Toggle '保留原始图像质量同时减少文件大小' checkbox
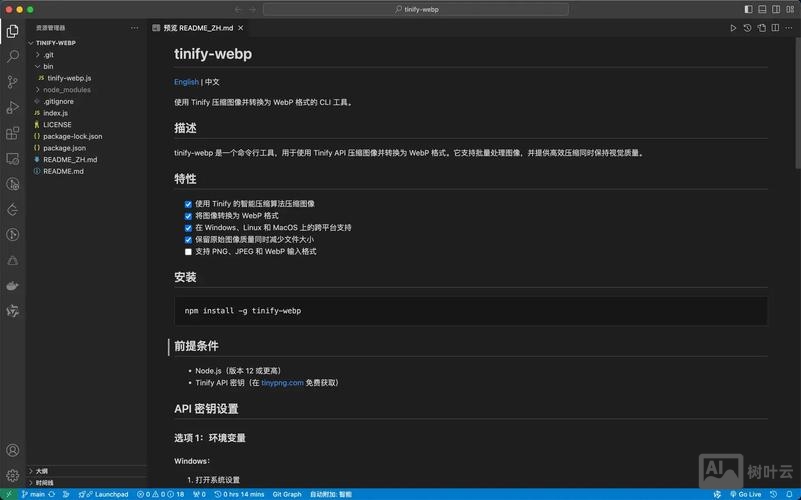 click(188, 240)
